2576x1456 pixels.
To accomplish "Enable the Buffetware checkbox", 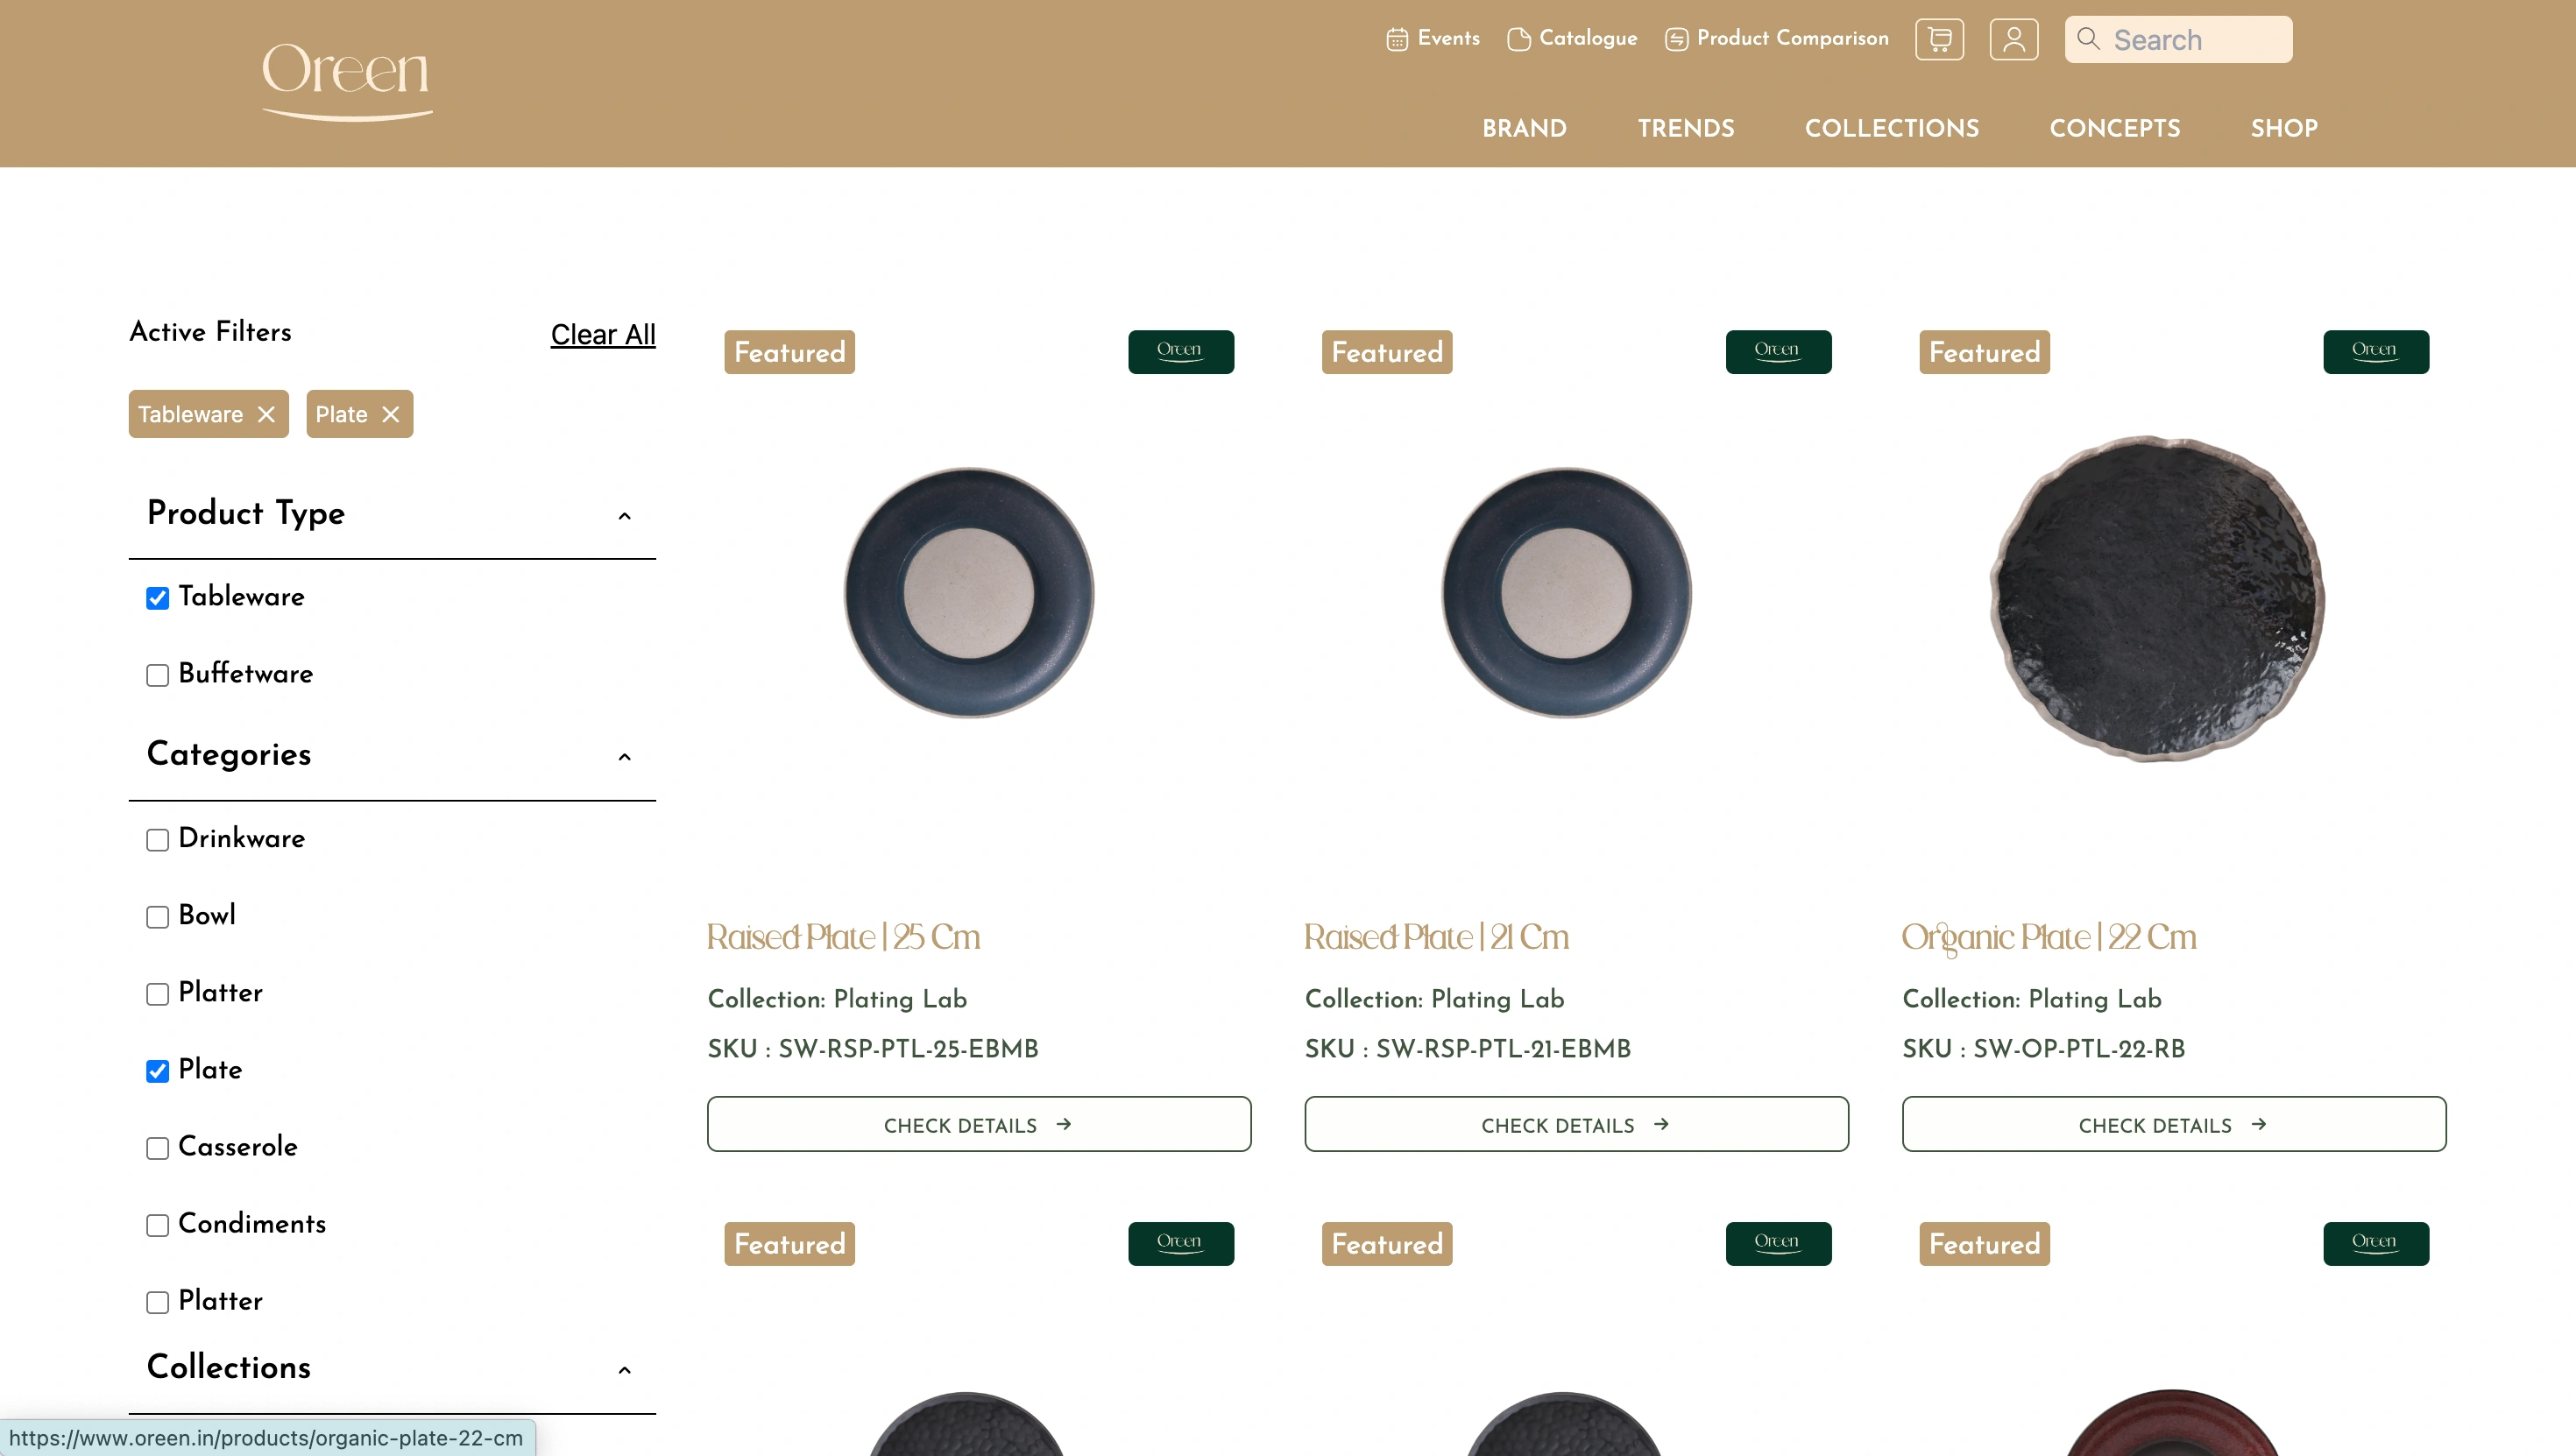I will [x=157, y=675].
